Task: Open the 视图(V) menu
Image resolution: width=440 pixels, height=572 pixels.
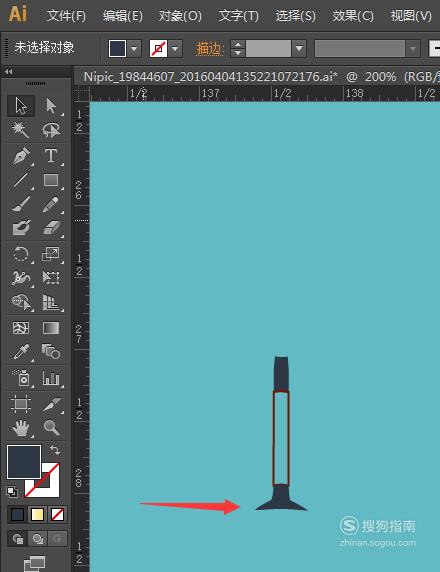Action: [x=411, y=16]
